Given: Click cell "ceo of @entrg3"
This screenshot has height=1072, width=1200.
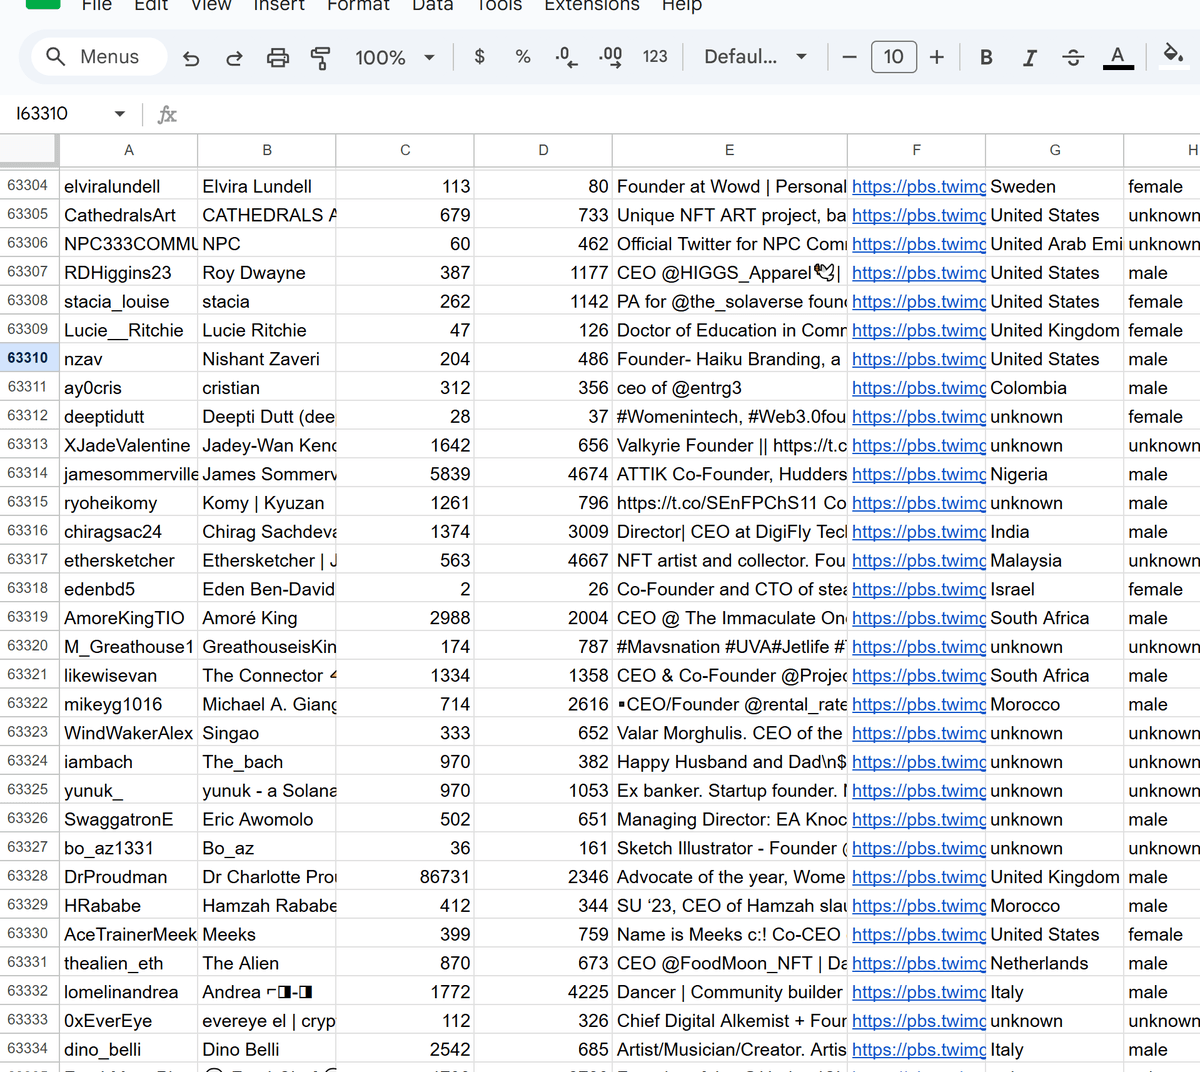Looking at the screenshot, I should 730,388.
